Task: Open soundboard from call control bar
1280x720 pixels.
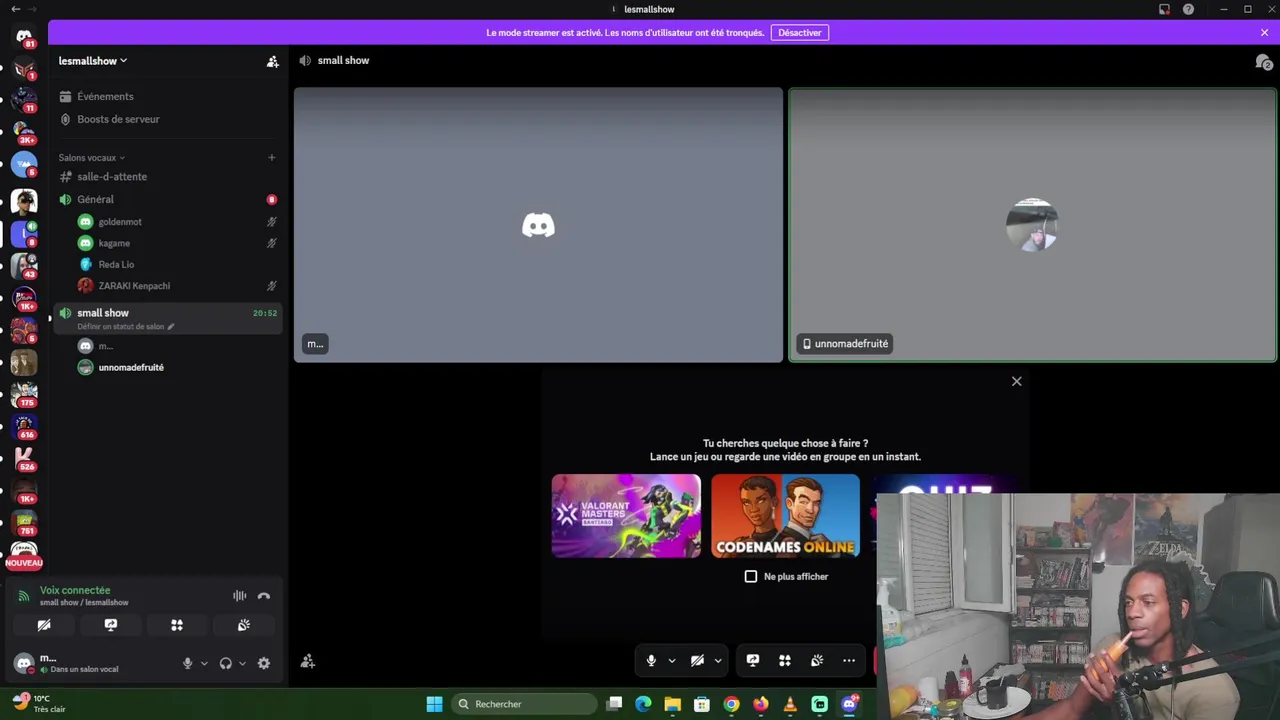Action: pos(817,661)
